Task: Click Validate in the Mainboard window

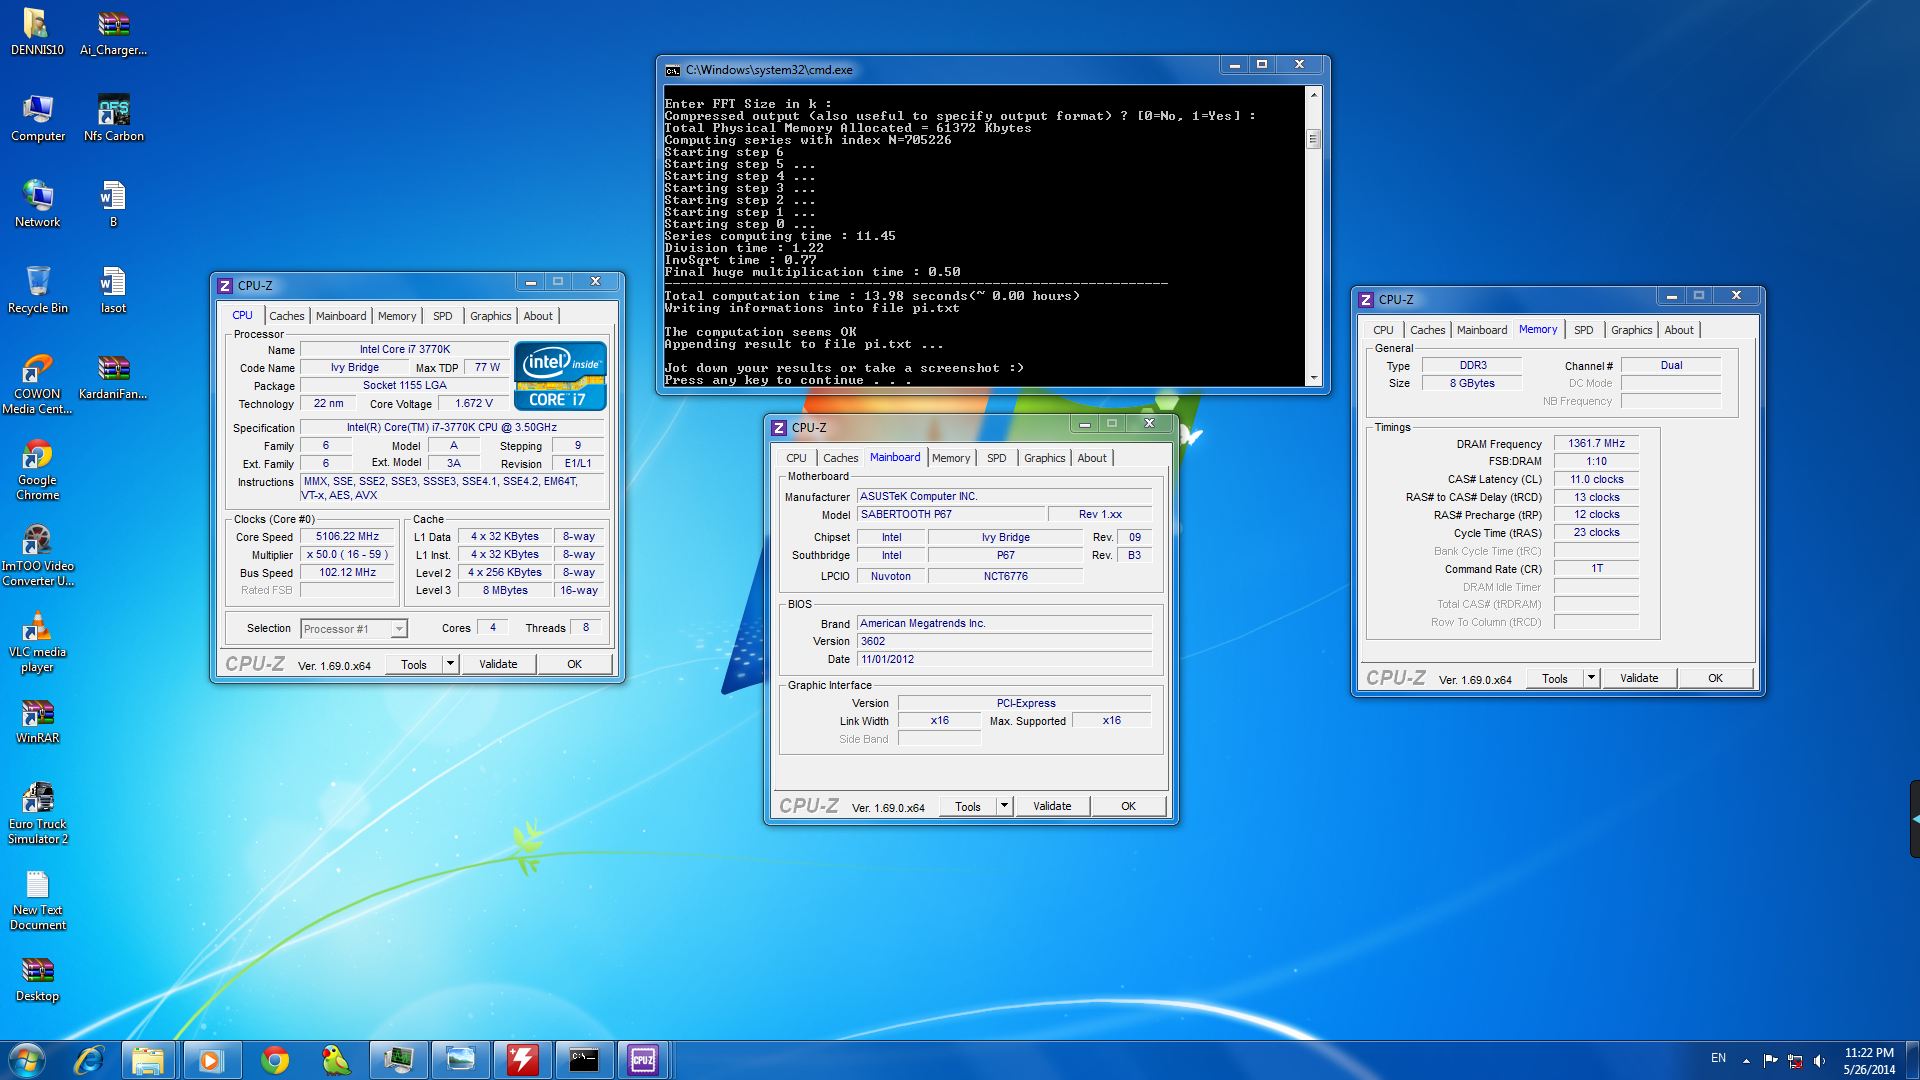Action: coord(1052,806)
